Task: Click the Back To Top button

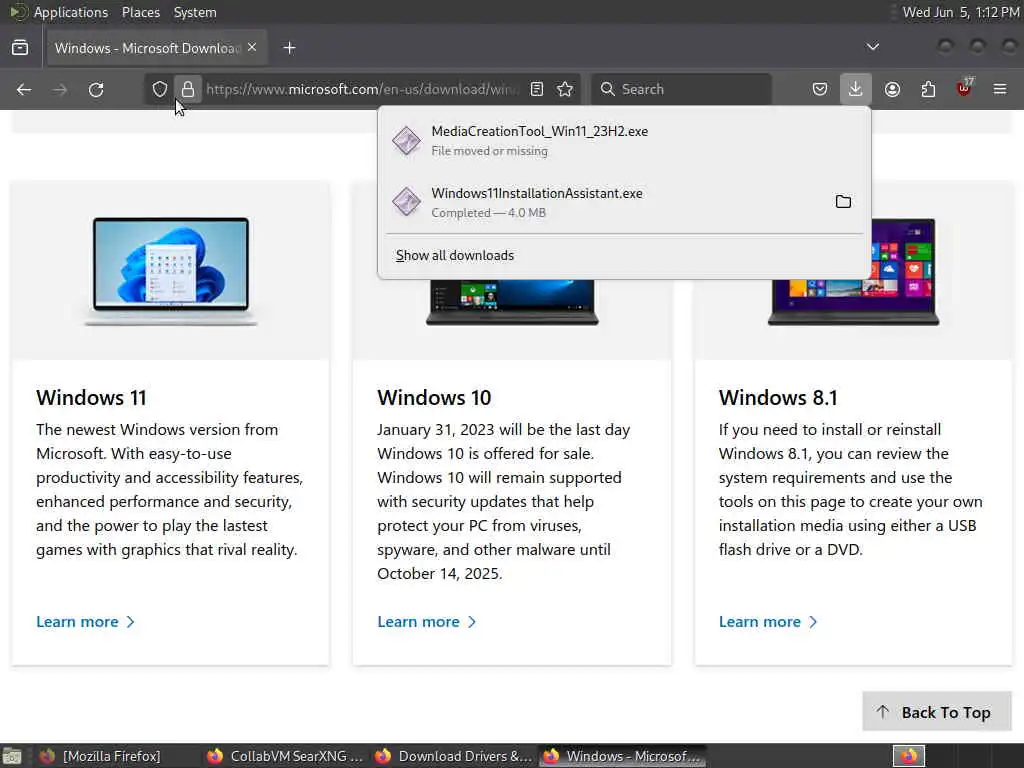Action: (936, 712)
